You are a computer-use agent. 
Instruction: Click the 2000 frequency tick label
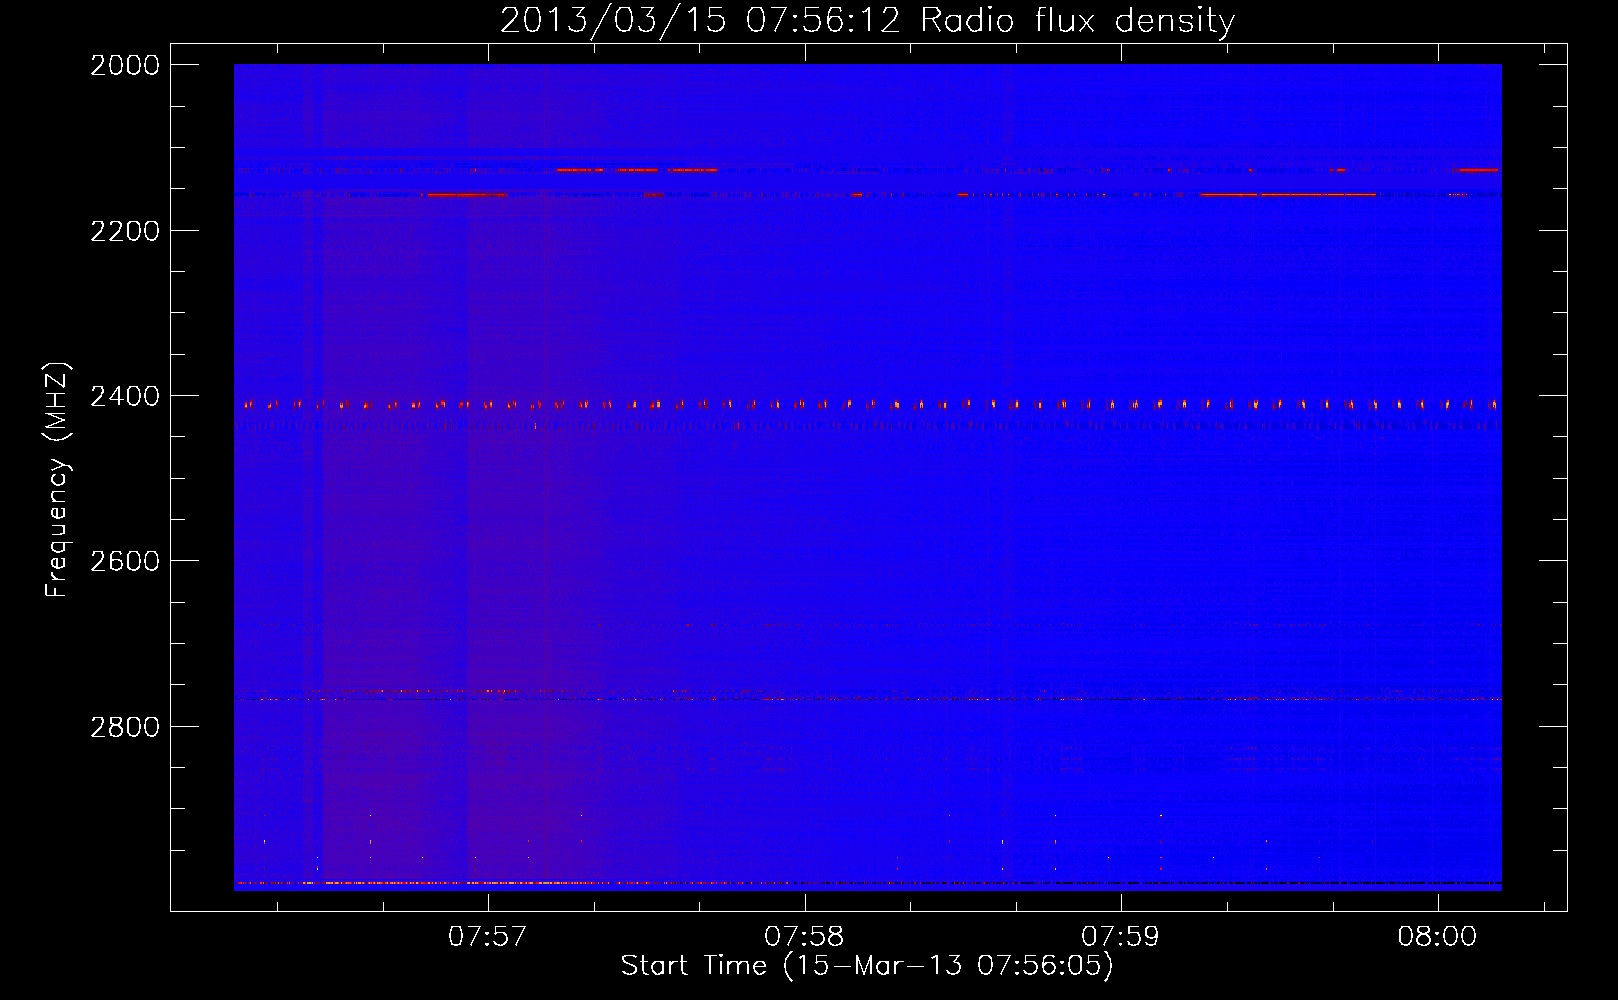coord(125,65)
